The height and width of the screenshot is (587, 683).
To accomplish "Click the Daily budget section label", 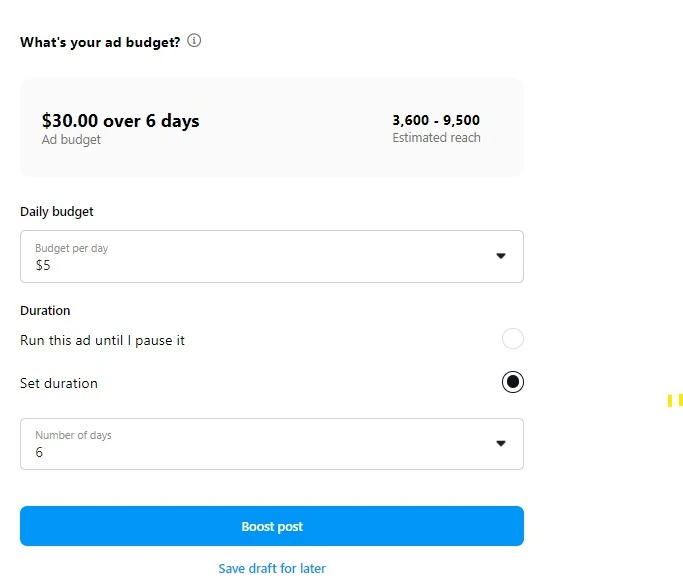I will [57, 211].
